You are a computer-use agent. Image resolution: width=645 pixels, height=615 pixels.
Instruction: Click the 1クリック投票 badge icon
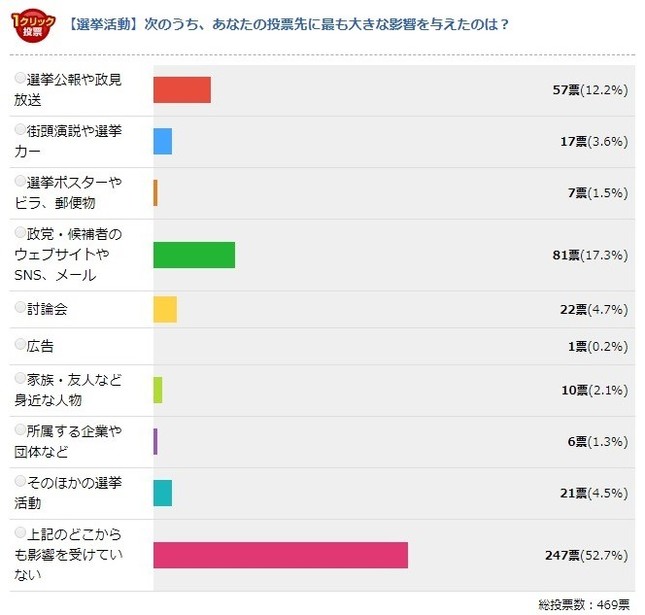(x=32, y=24)
